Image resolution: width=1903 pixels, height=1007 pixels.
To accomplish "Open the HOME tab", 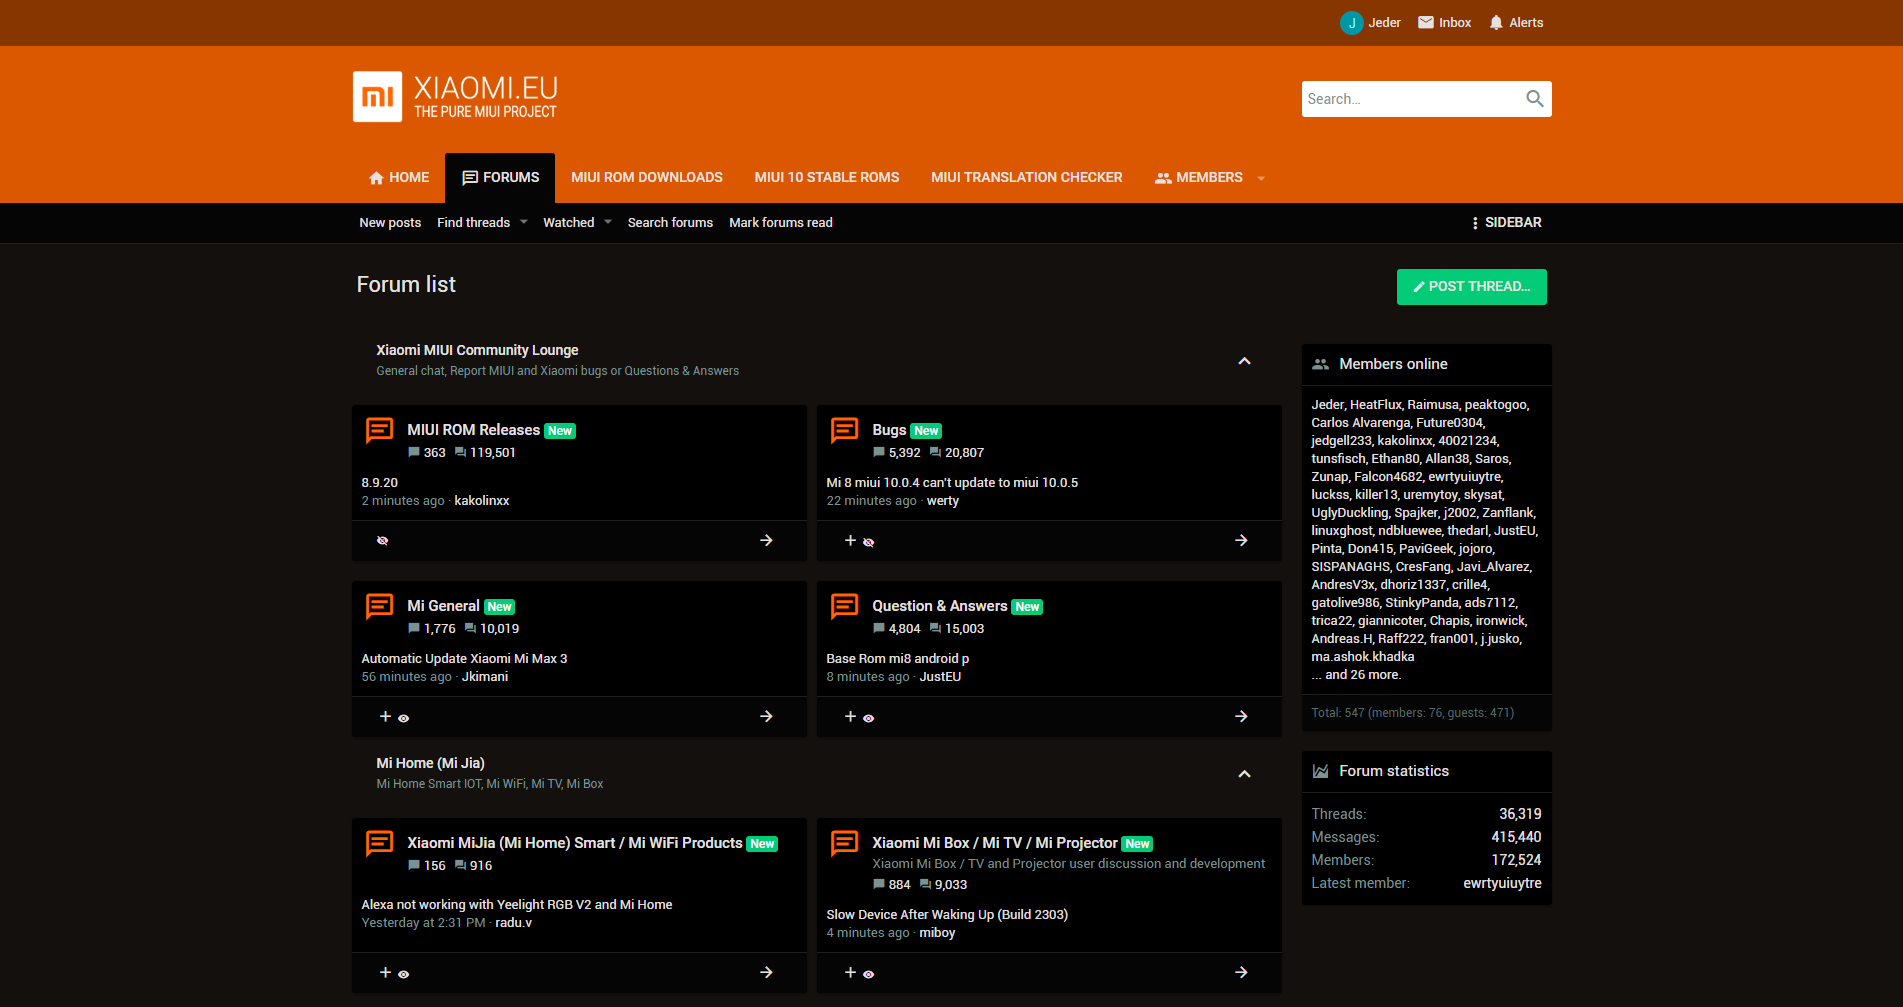I will tap(399, 177).
